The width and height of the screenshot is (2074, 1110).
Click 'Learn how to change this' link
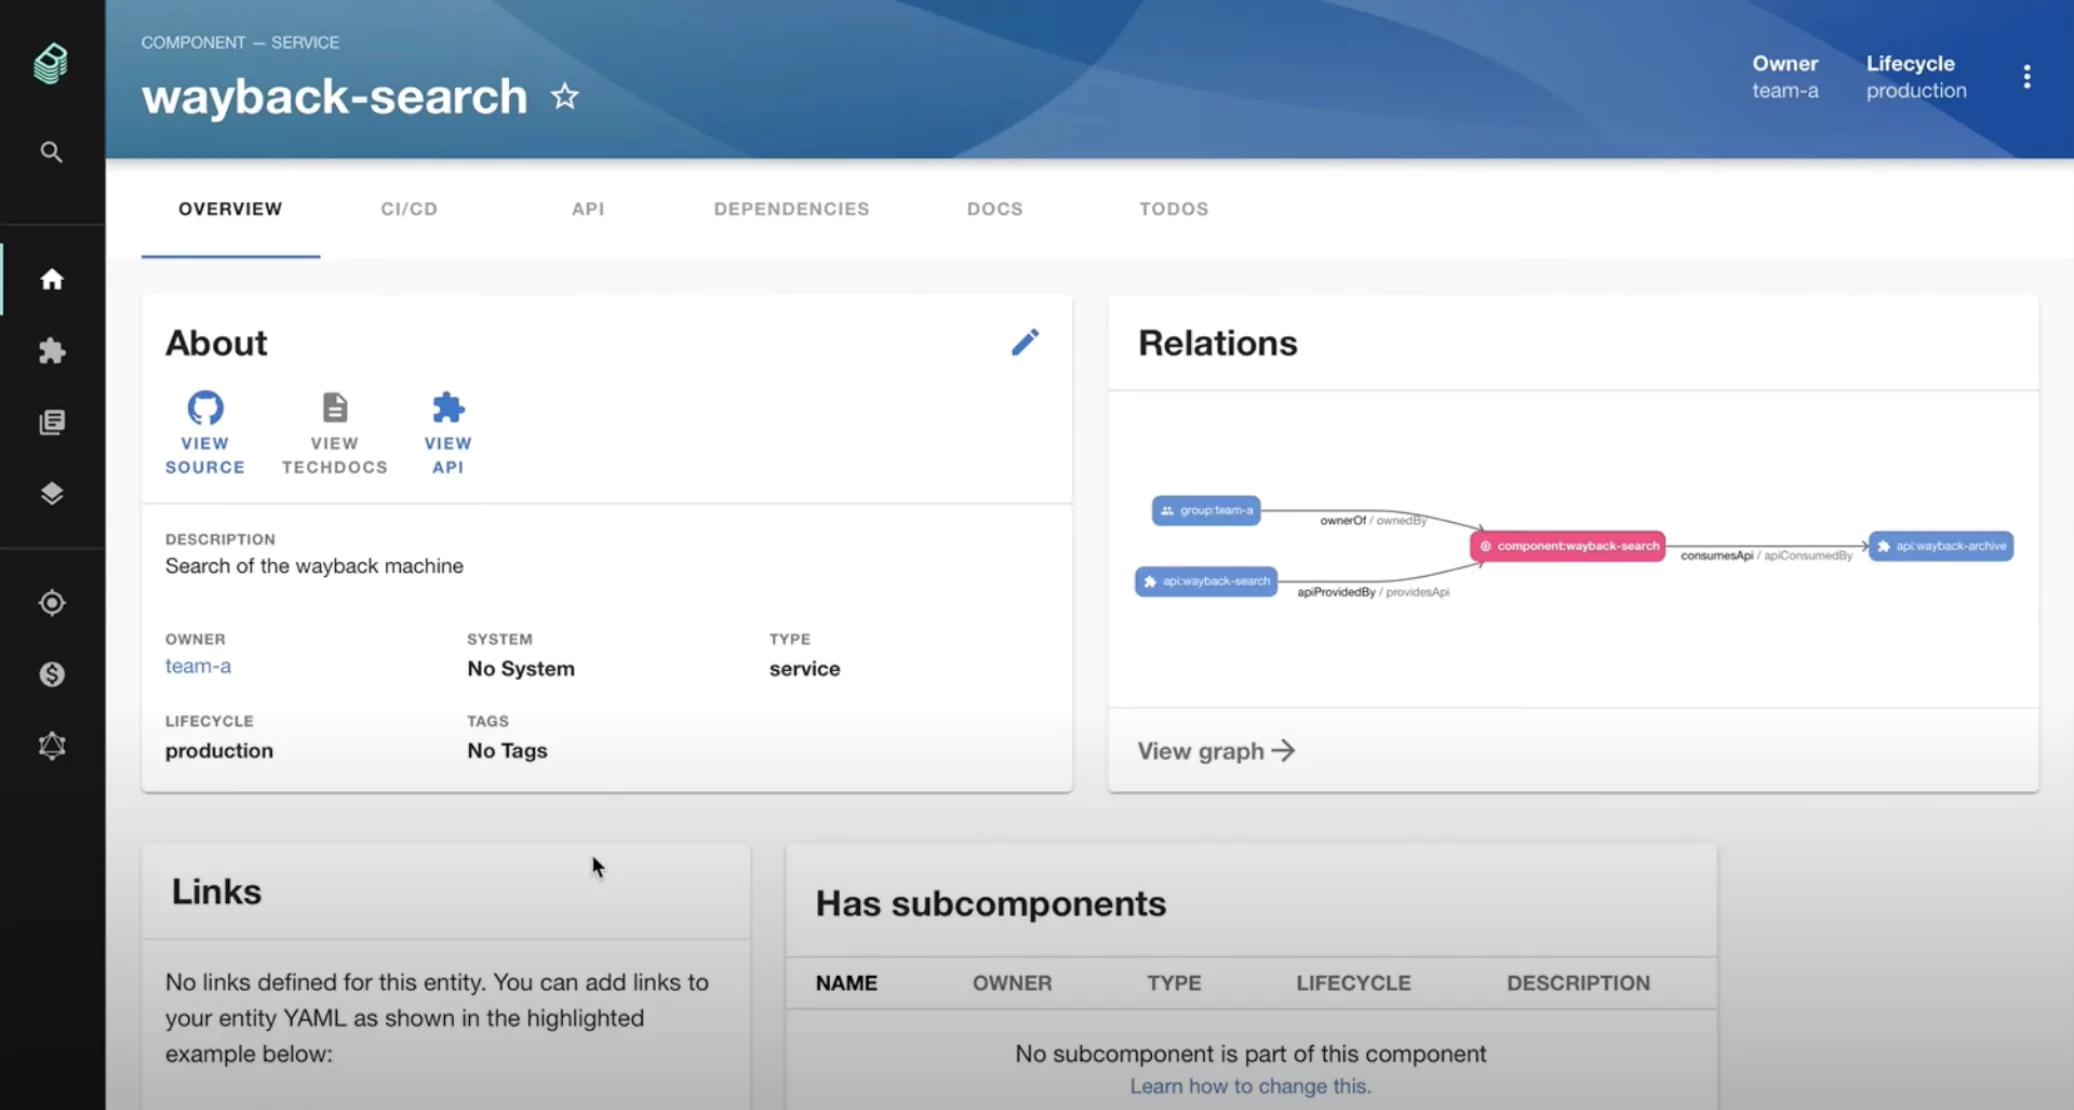(x=1250, y=1086)
